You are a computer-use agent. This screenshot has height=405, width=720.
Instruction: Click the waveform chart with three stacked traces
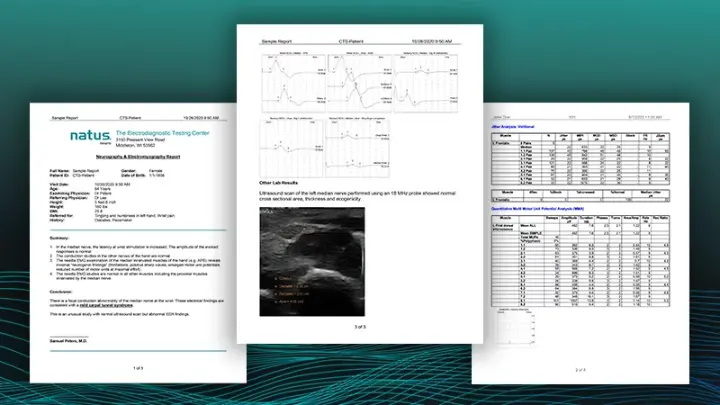tap(360, 83)
